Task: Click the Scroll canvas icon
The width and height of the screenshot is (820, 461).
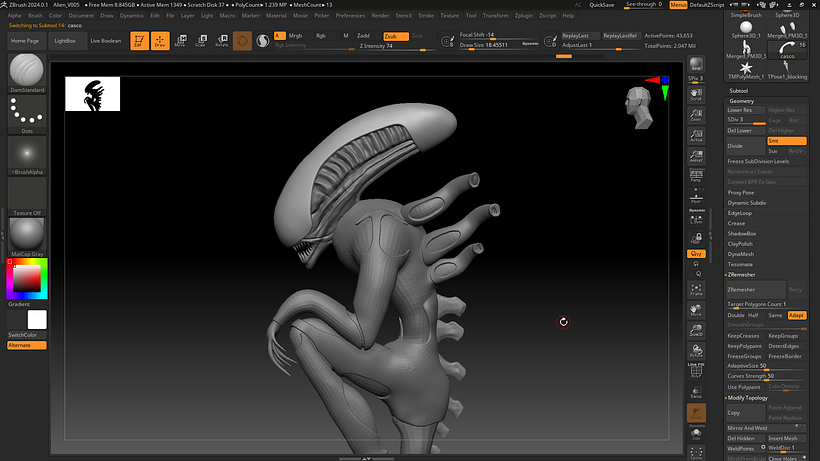Action: pos(696,95)
